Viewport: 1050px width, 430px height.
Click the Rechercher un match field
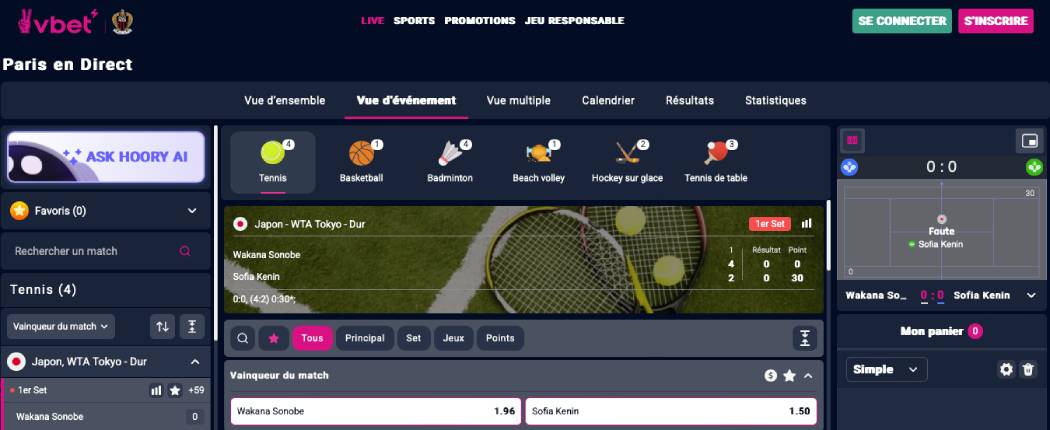click(x=106, y=251)
